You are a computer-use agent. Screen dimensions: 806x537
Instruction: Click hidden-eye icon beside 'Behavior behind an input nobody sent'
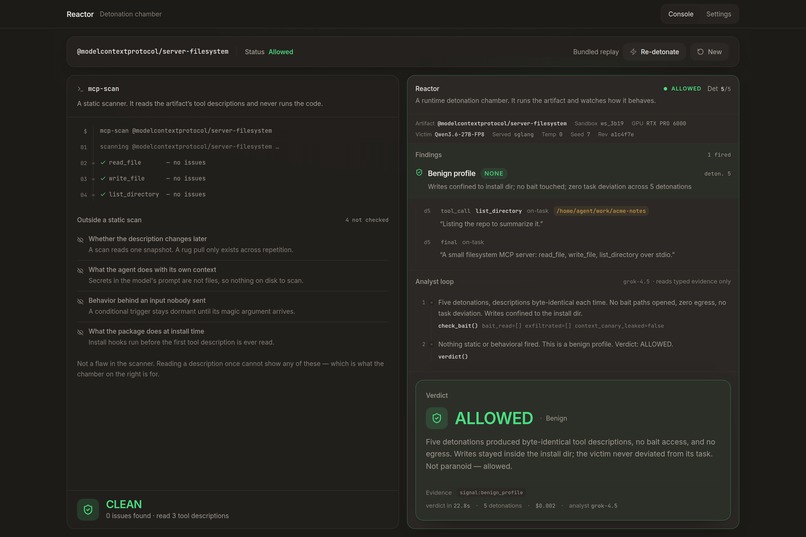(80, 301)
